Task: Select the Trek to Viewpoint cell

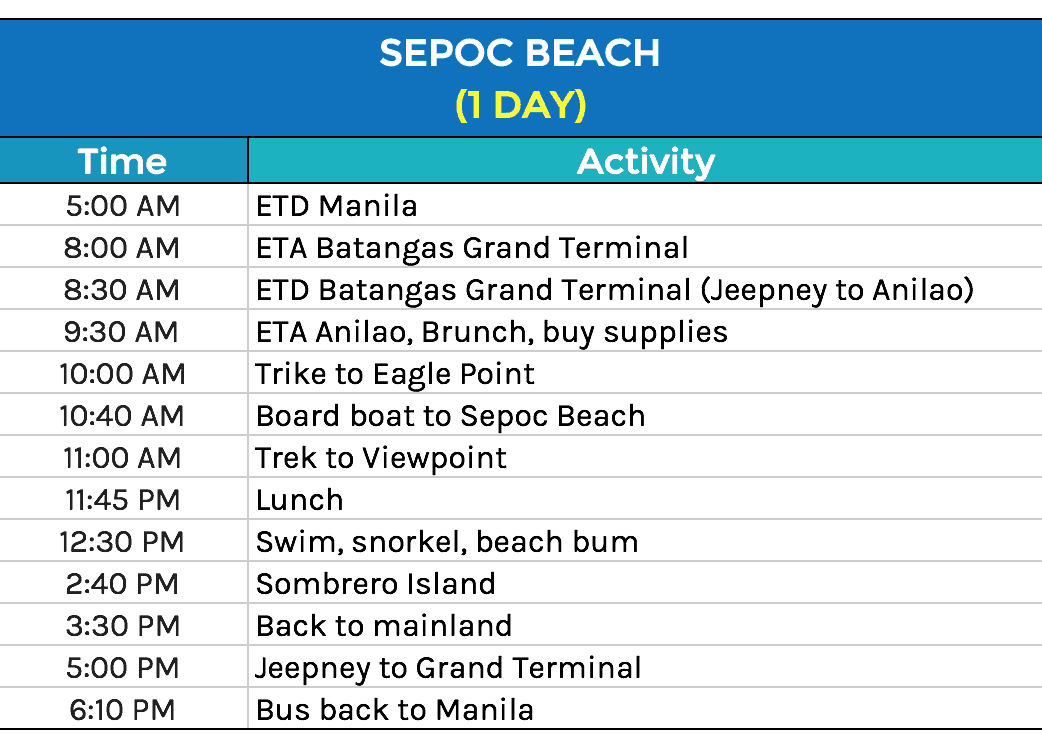Action: [x=381, y=458]
